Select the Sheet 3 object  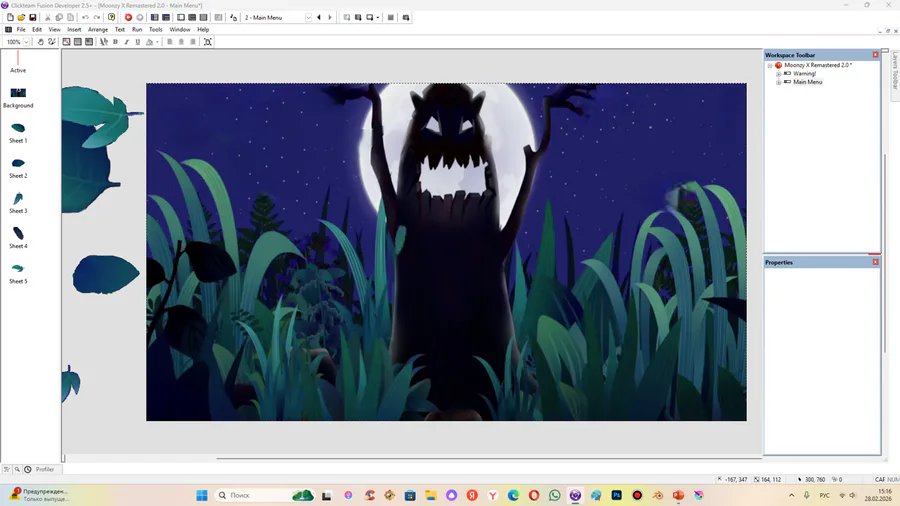pyautogui.click(x=18, y=203)
